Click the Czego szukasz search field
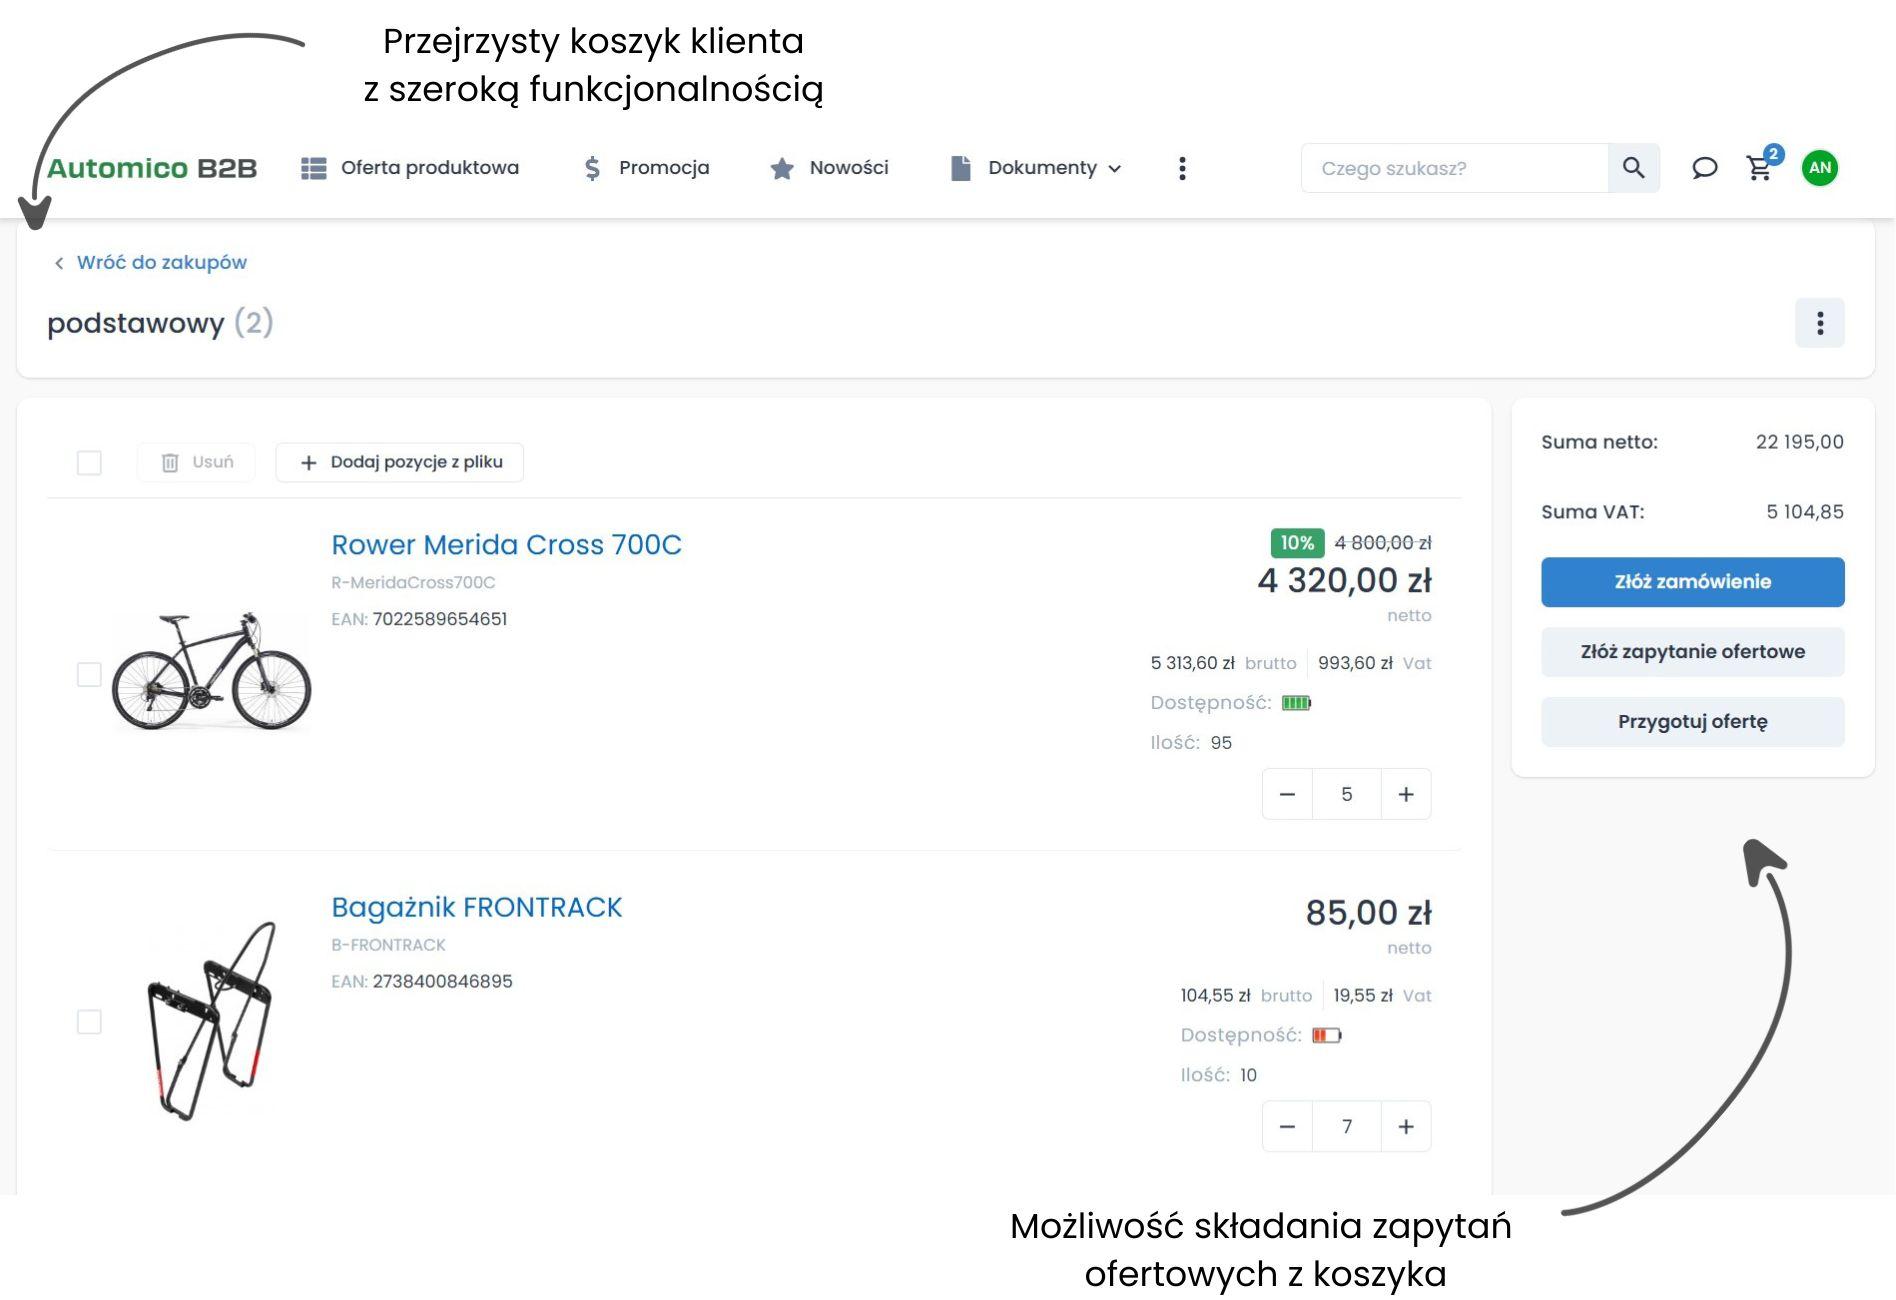This screenshot has width=1896, height=1300. (x=1454, y=168)
